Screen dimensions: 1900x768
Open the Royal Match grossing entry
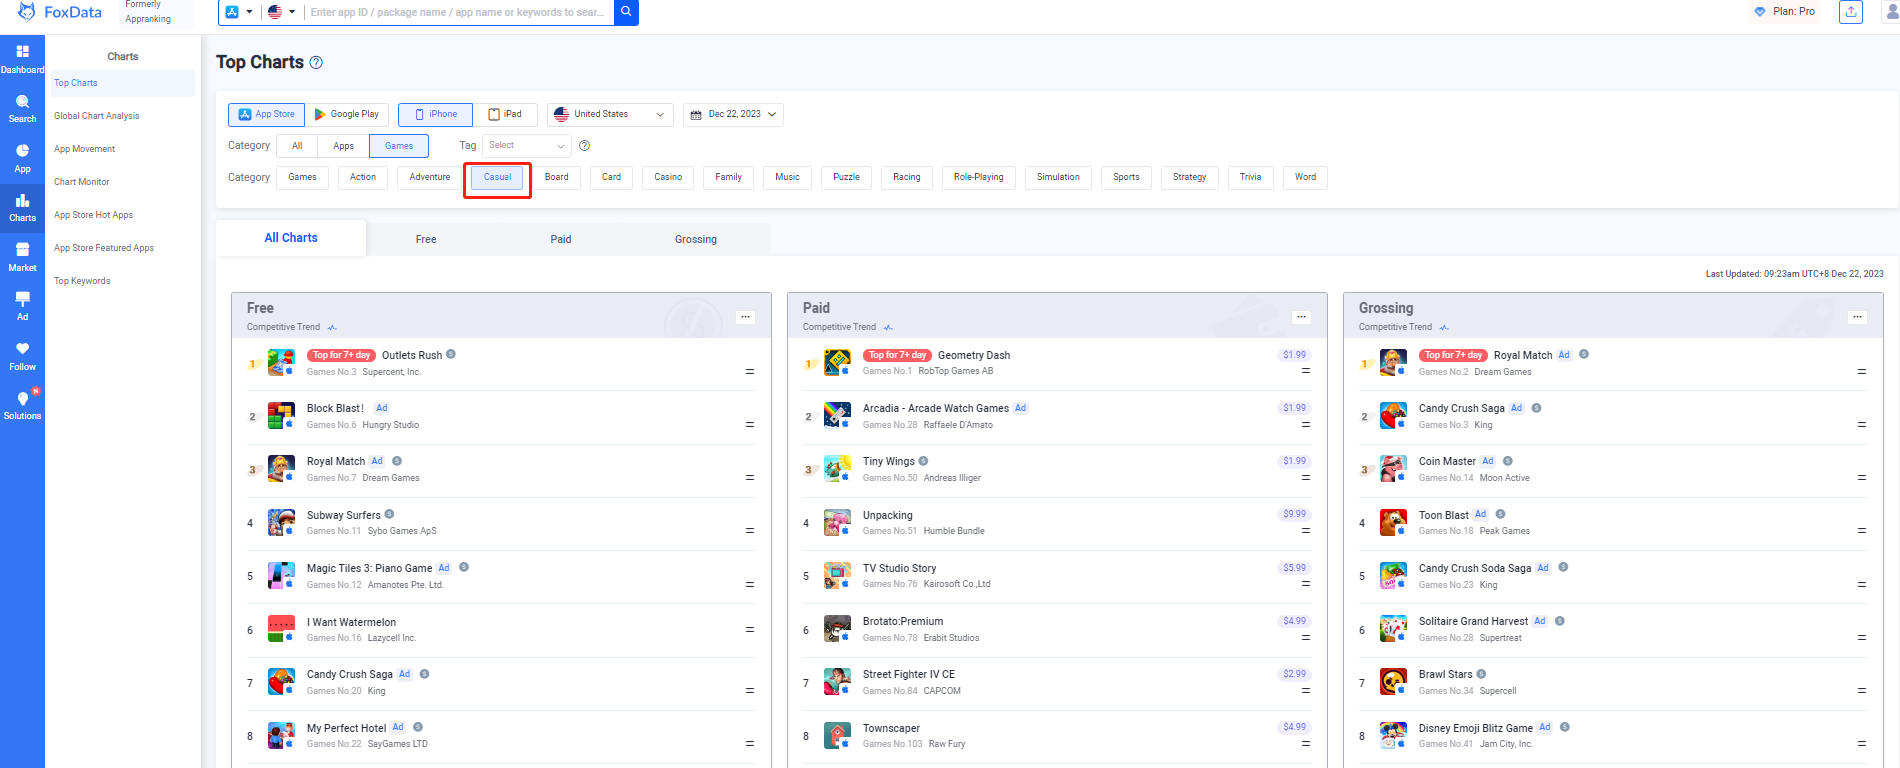click(x=1523, y=355)
